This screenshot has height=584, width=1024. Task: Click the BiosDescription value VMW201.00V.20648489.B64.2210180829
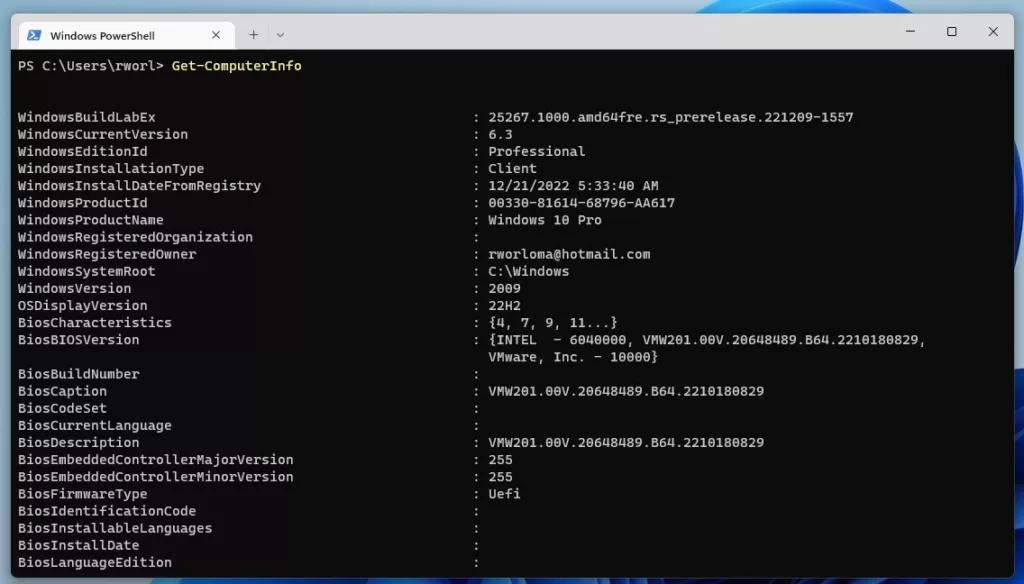point(626,443)
